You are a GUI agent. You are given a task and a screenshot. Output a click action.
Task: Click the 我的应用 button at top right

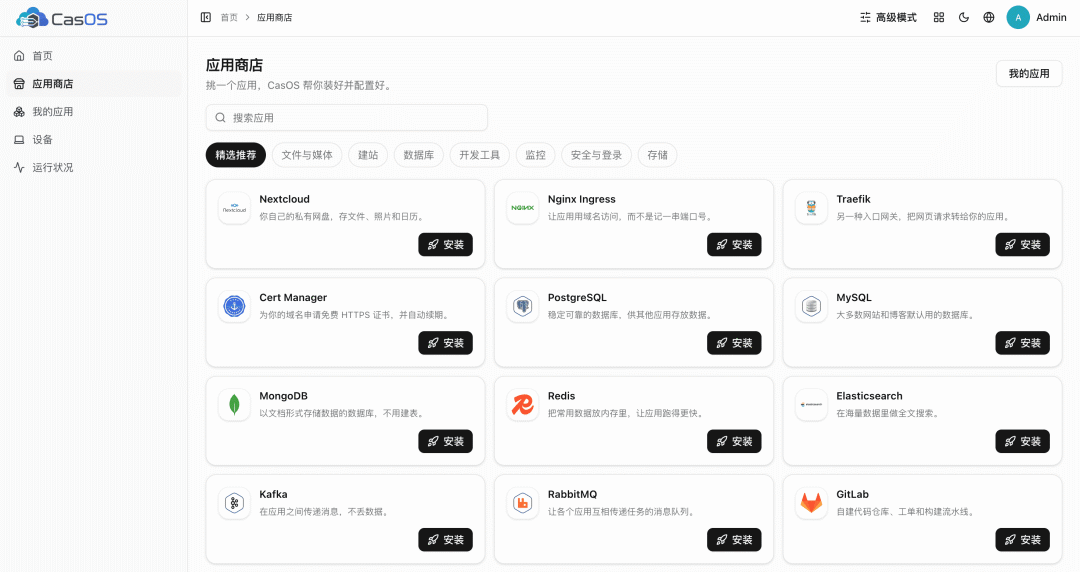pos(1029,74)
